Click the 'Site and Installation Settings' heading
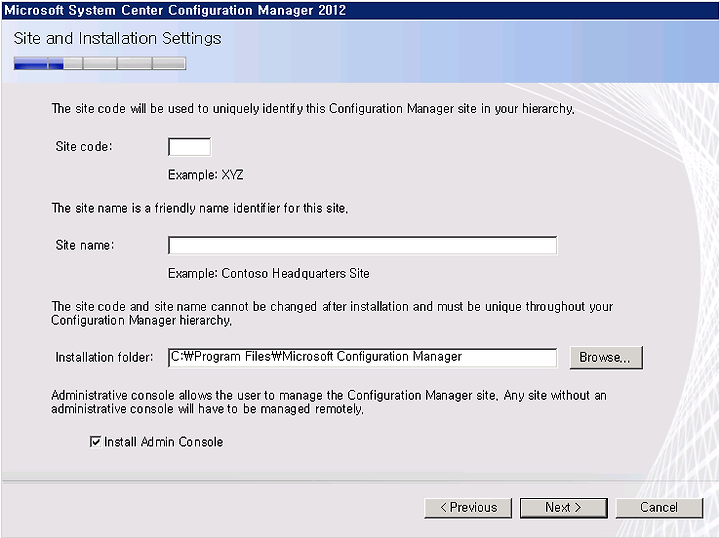 [118, 38]
